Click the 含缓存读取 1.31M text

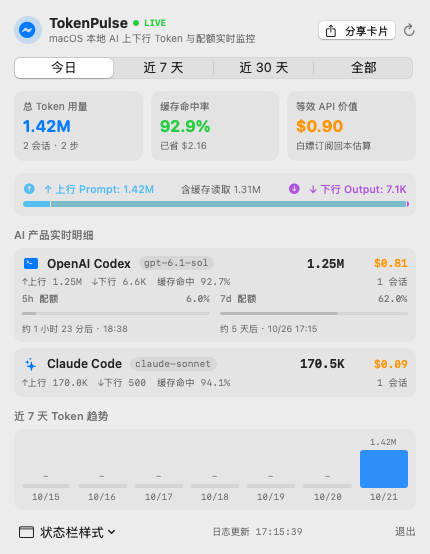(221, 190)
